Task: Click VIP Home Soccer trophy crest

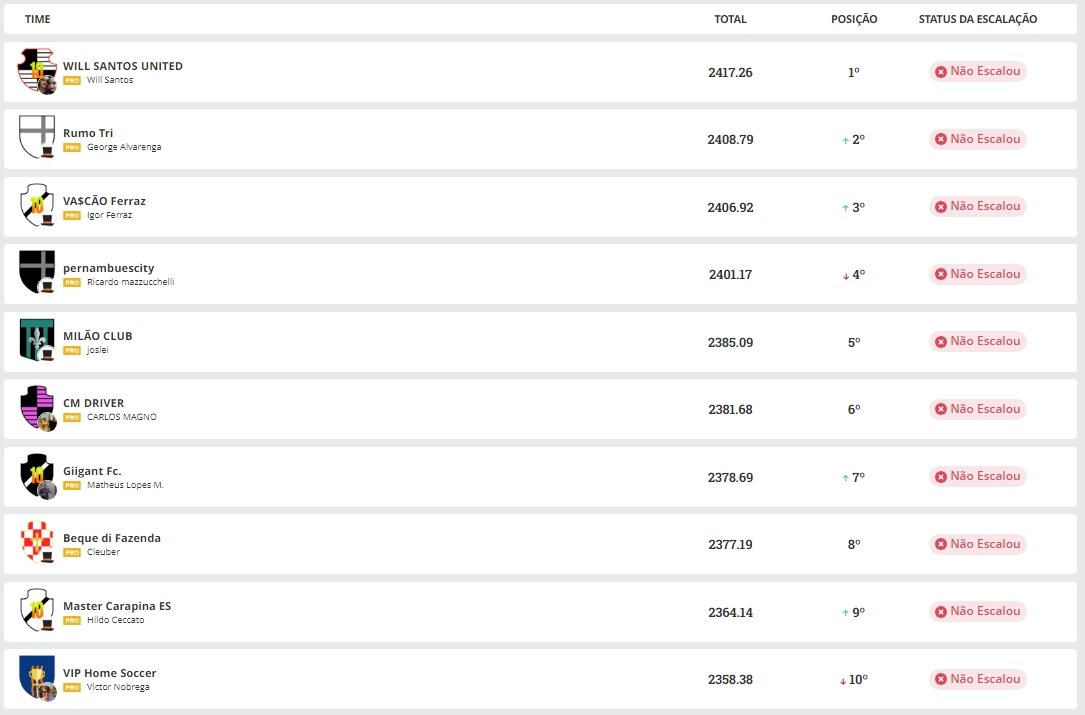Action: [x=37, y=678]
